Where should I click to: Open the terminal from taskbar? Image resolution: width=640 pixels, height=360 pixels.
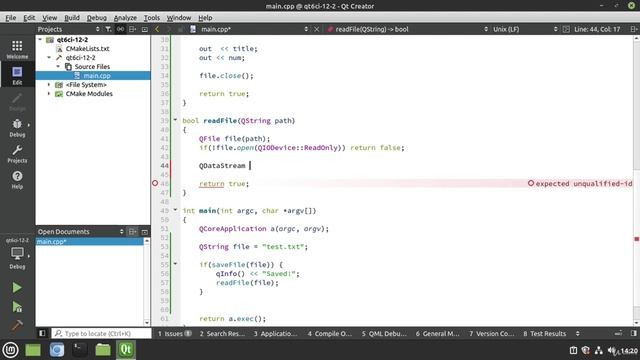pyautogui.click(x=80, y=350)
